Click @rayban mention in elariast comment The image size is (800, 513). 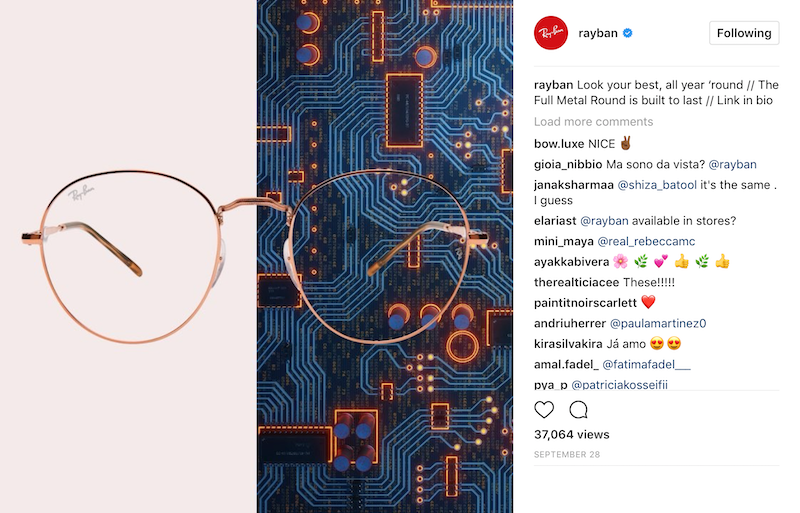[x=605, y=221]
